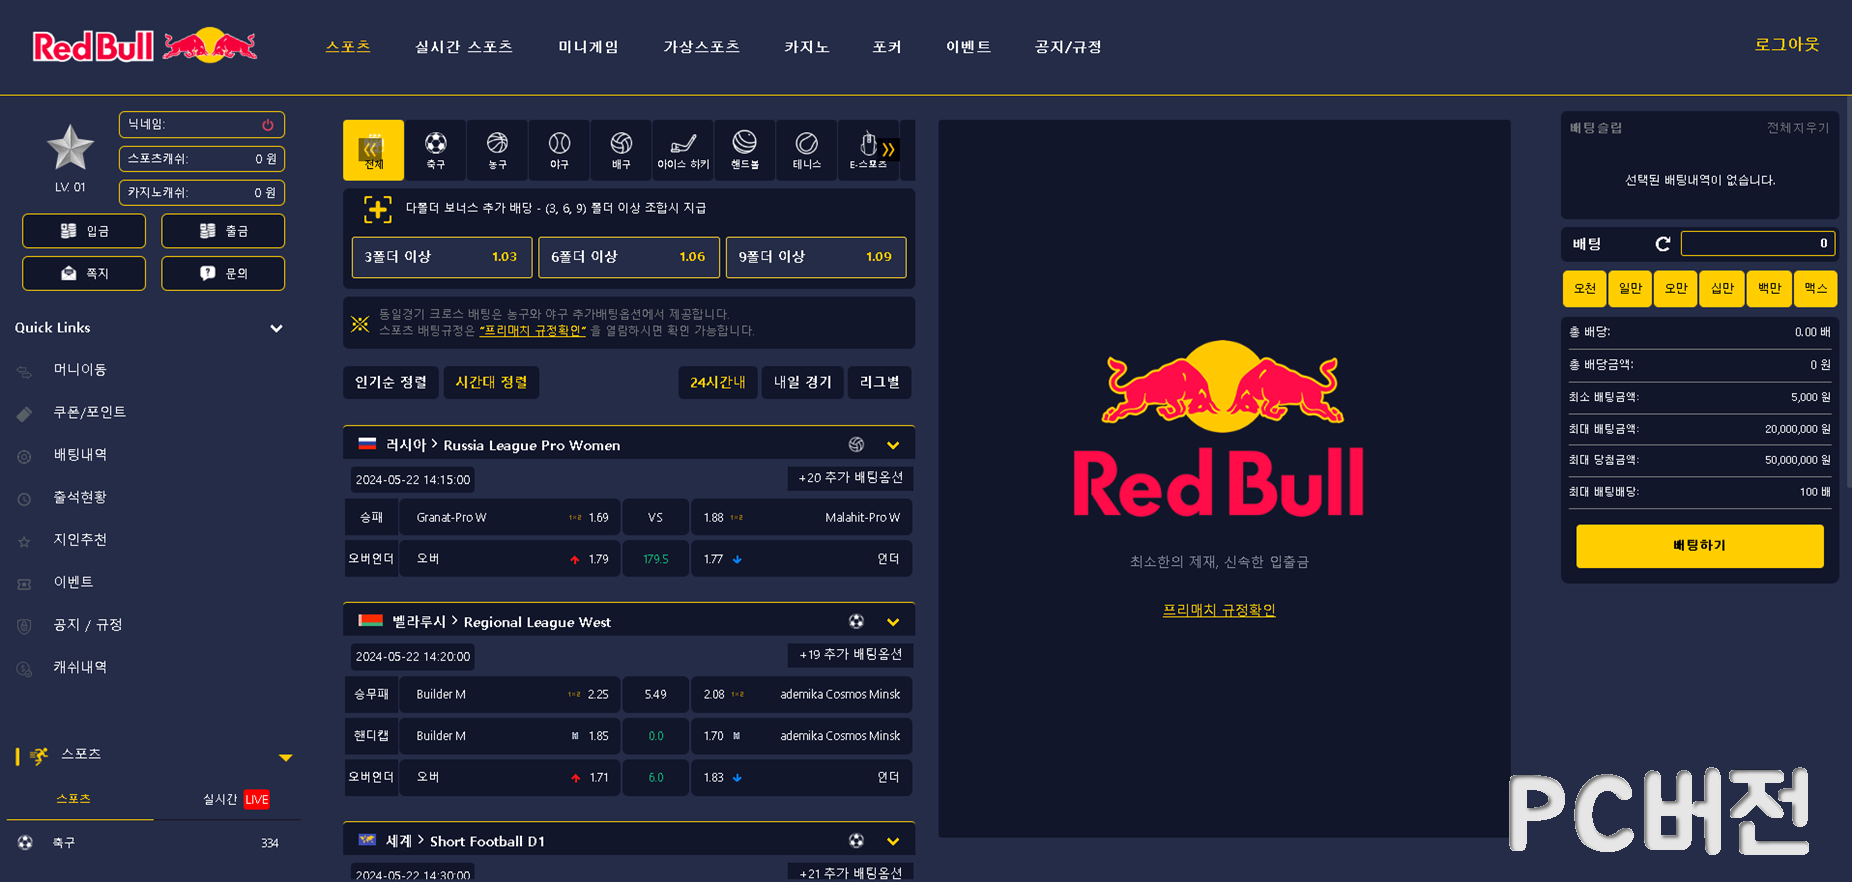
Task: Click the bet amount refresh icon
Action: point(1663,244)
